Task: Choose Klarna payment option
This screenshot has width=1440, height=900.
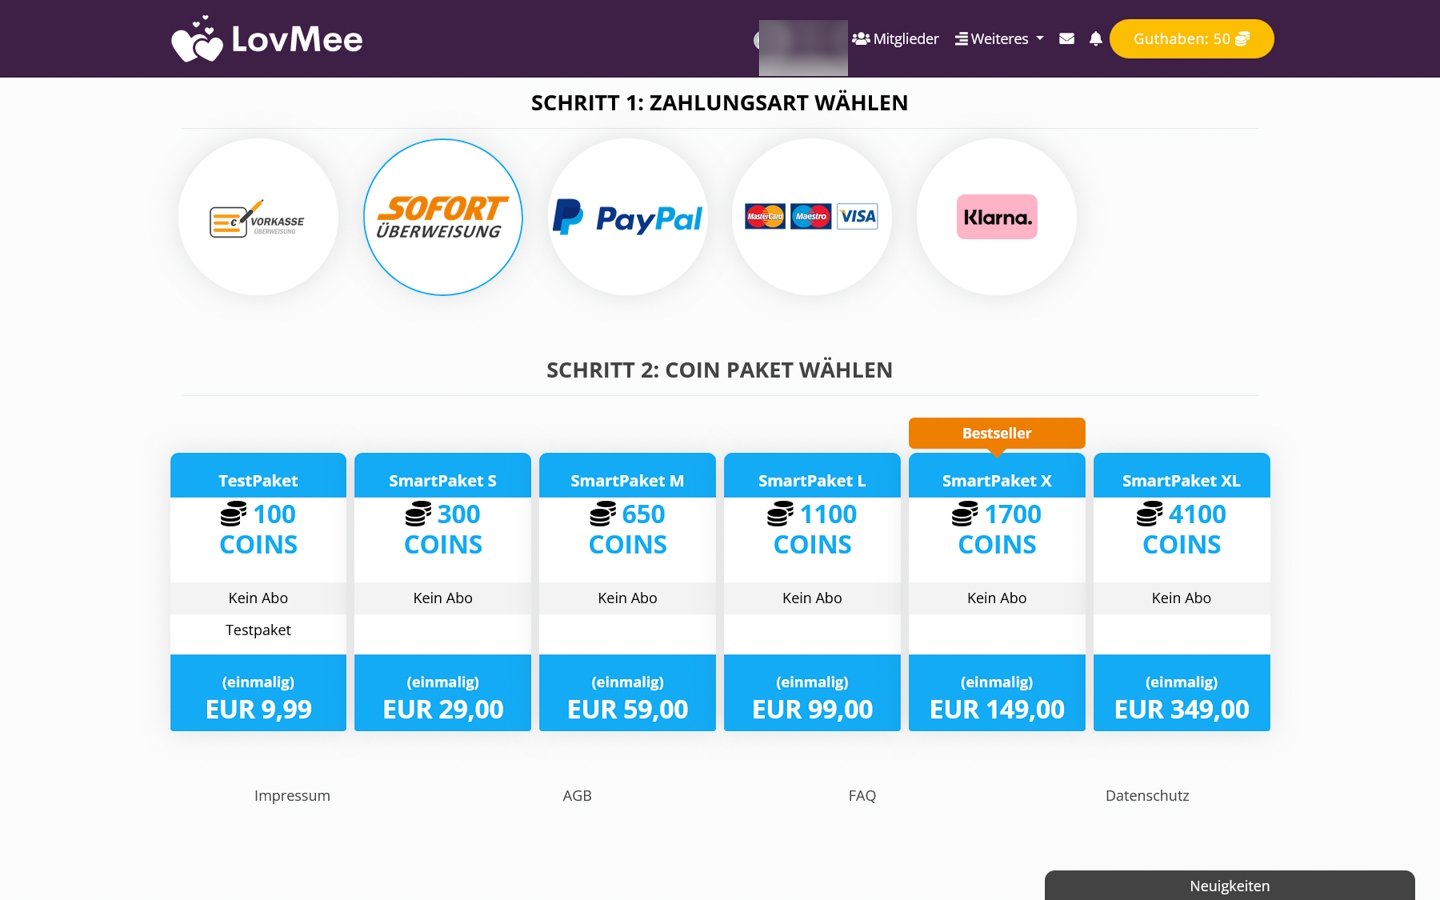Action: [997, 217]
